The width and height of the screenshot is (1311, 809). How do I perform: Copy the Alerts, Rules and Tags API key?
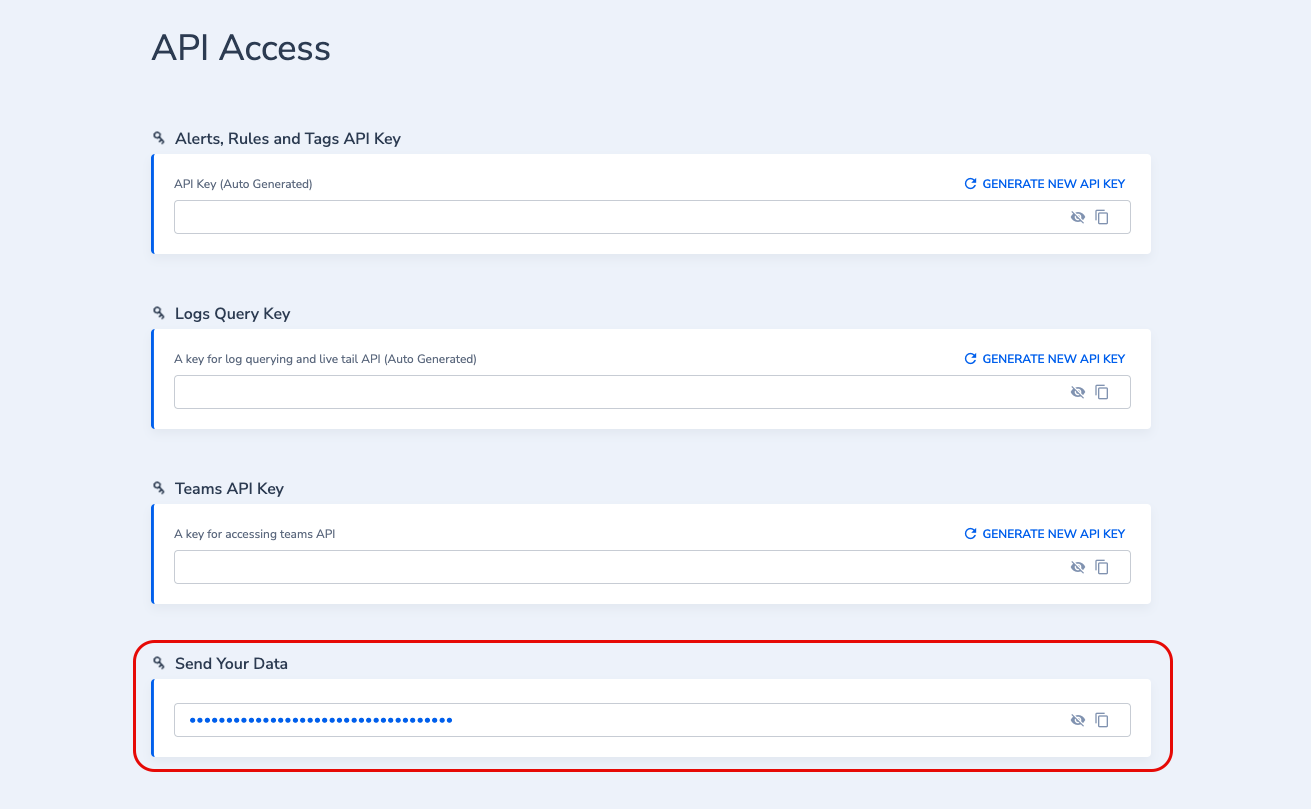pyautogui.click(x=1102, y=217)
